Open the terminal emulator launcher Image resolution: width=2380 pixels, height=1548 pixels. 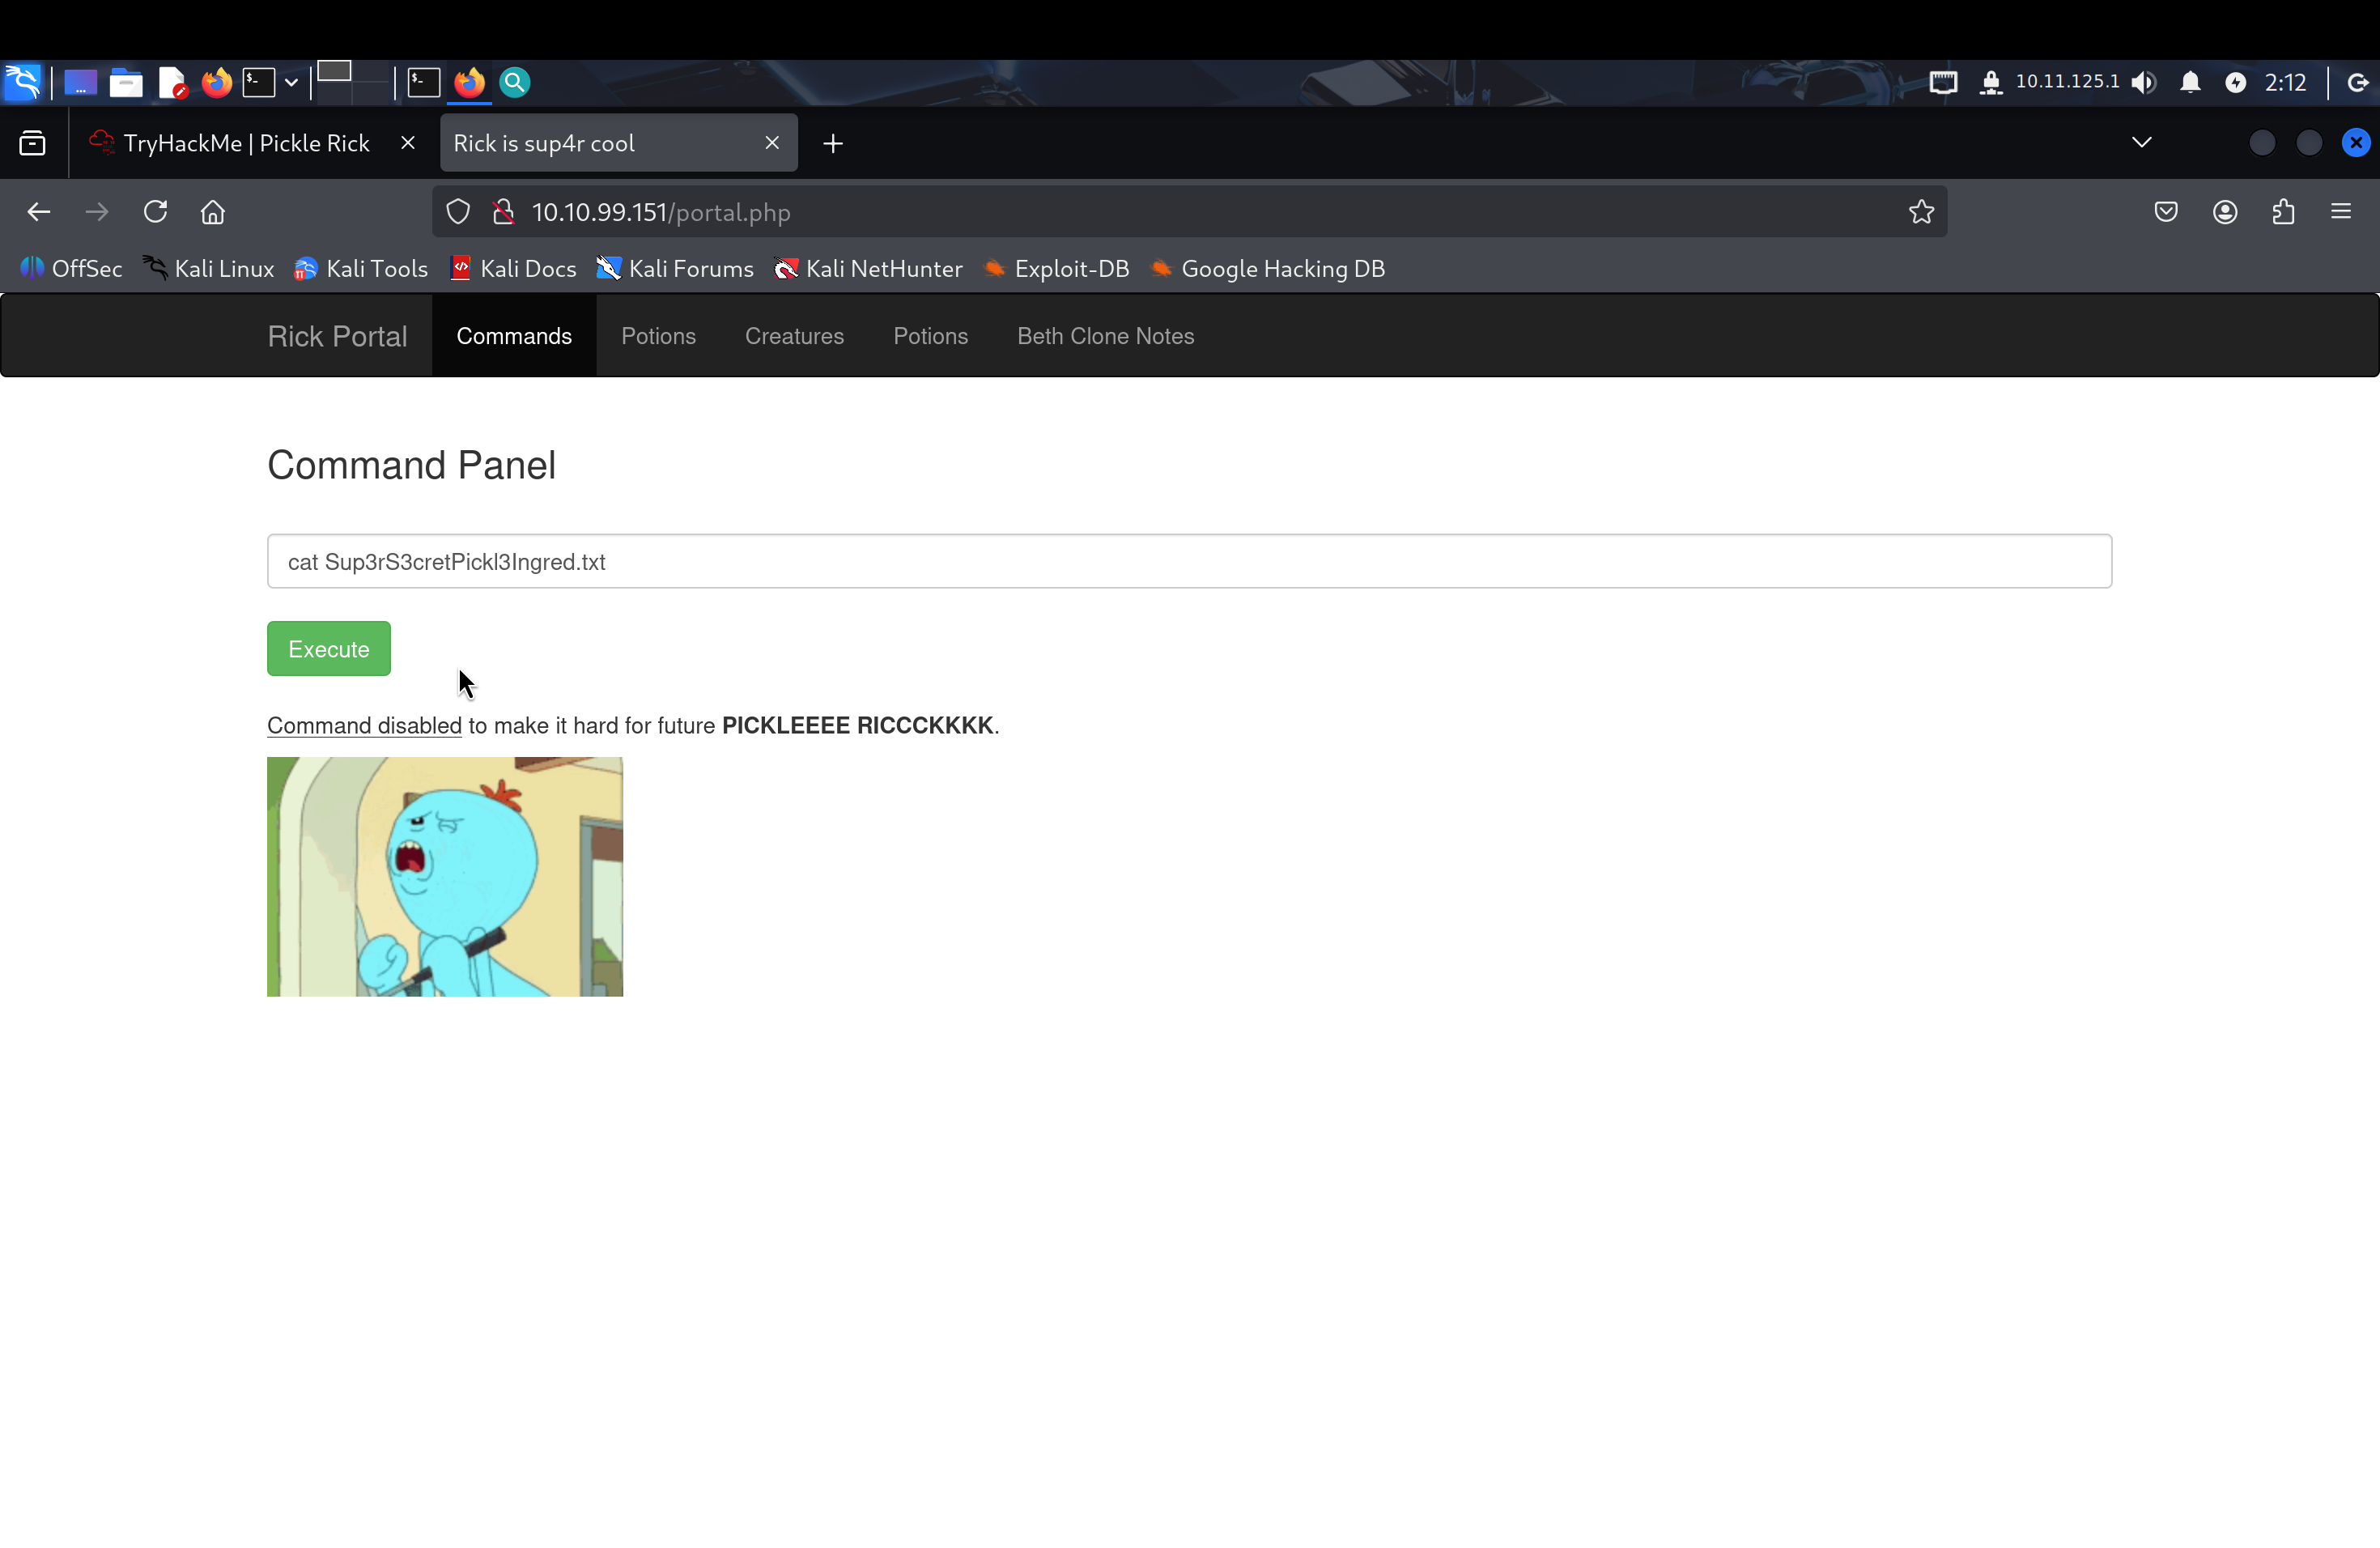tap(259, 82)
